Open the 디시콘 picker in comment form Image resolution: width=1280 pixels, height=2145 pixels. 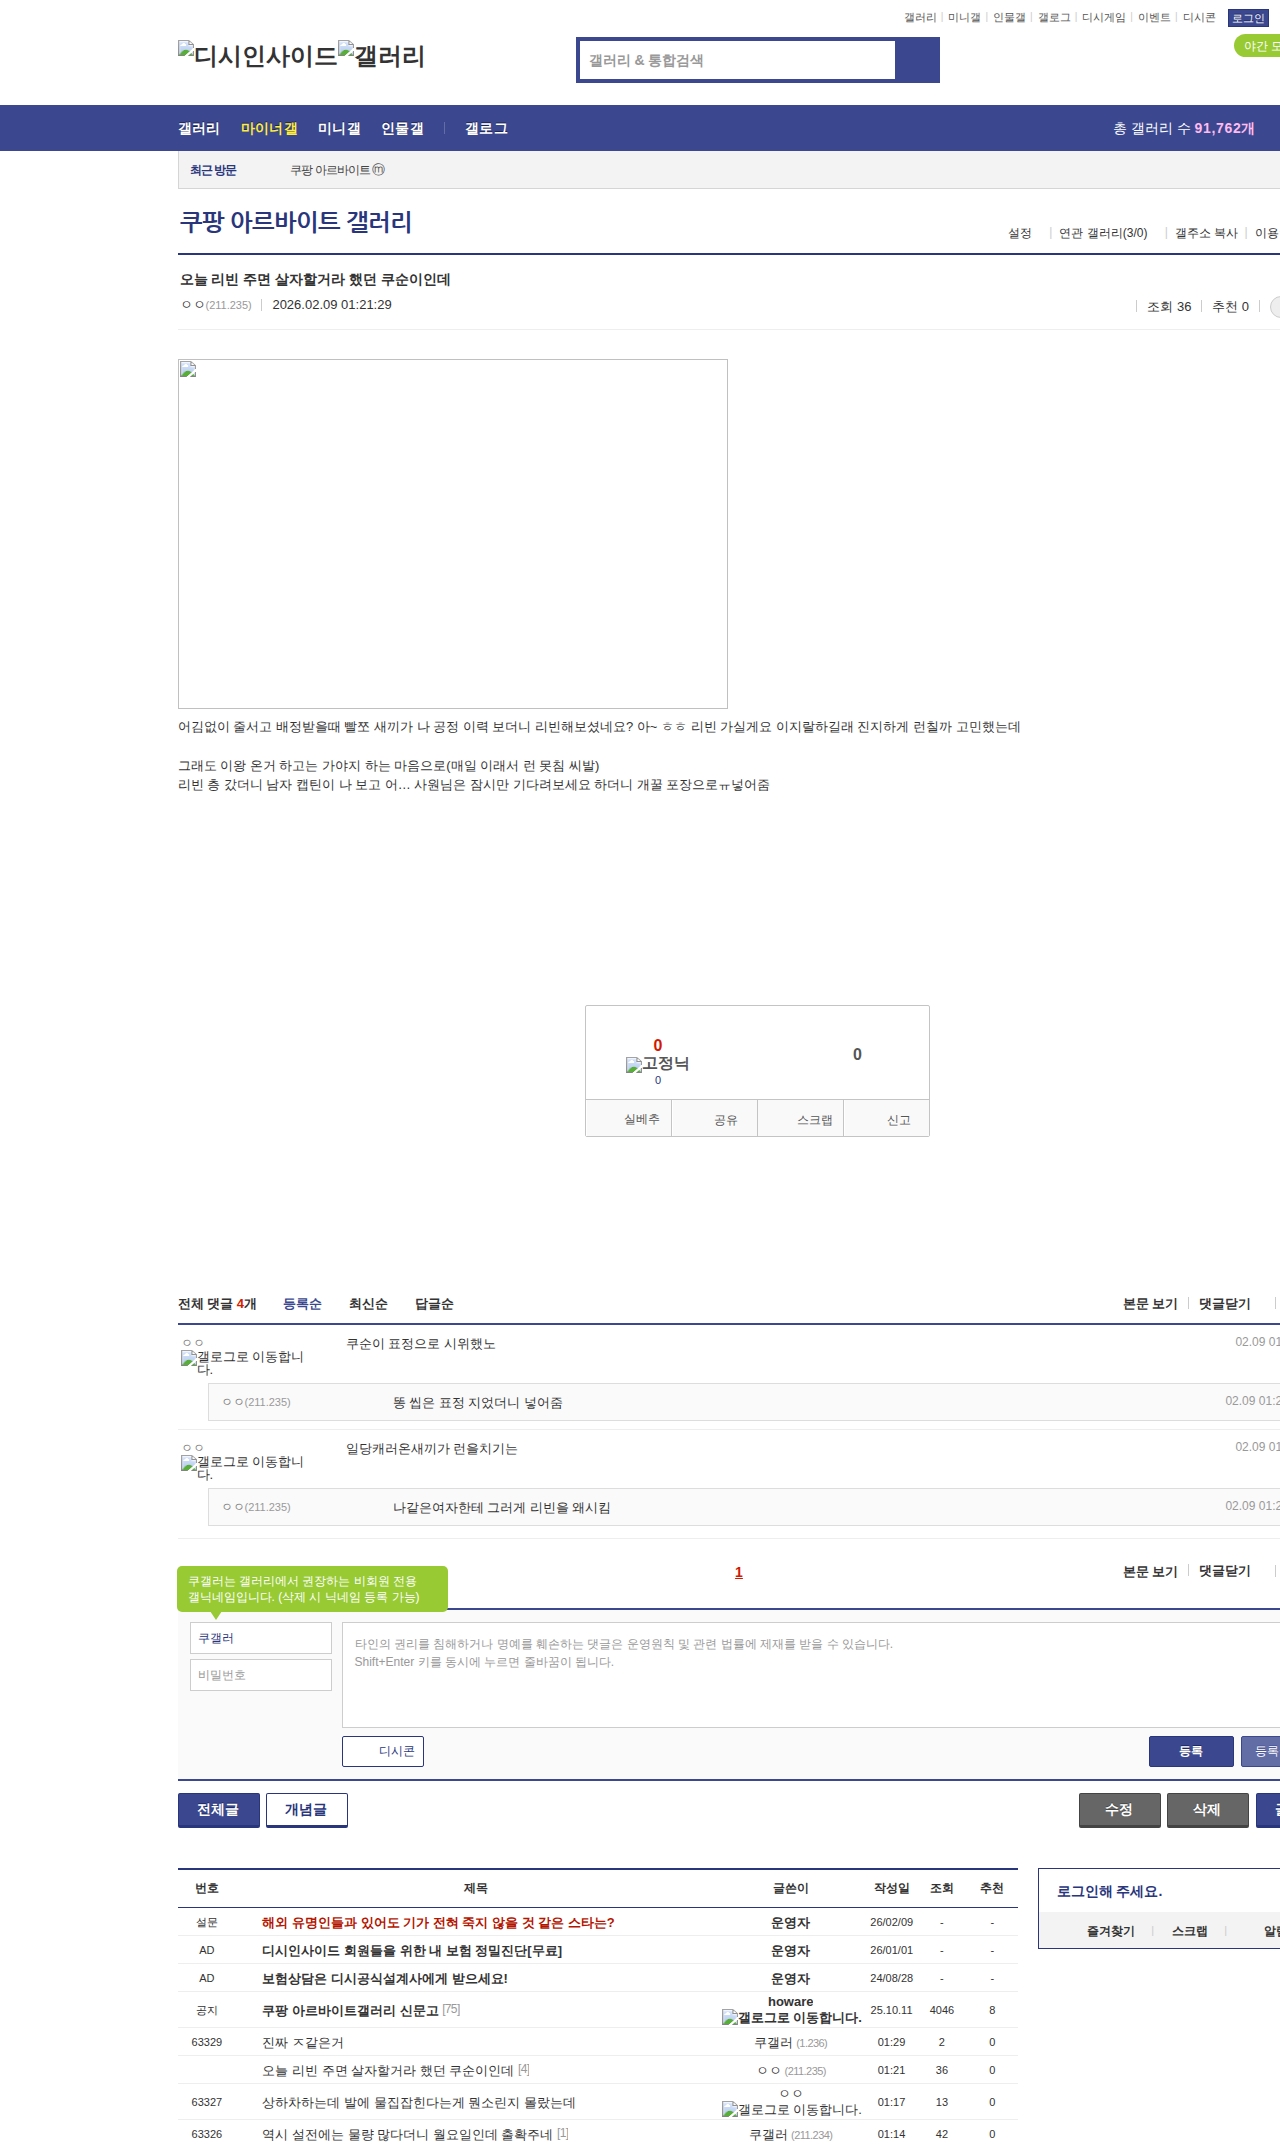pos(383,1751)
